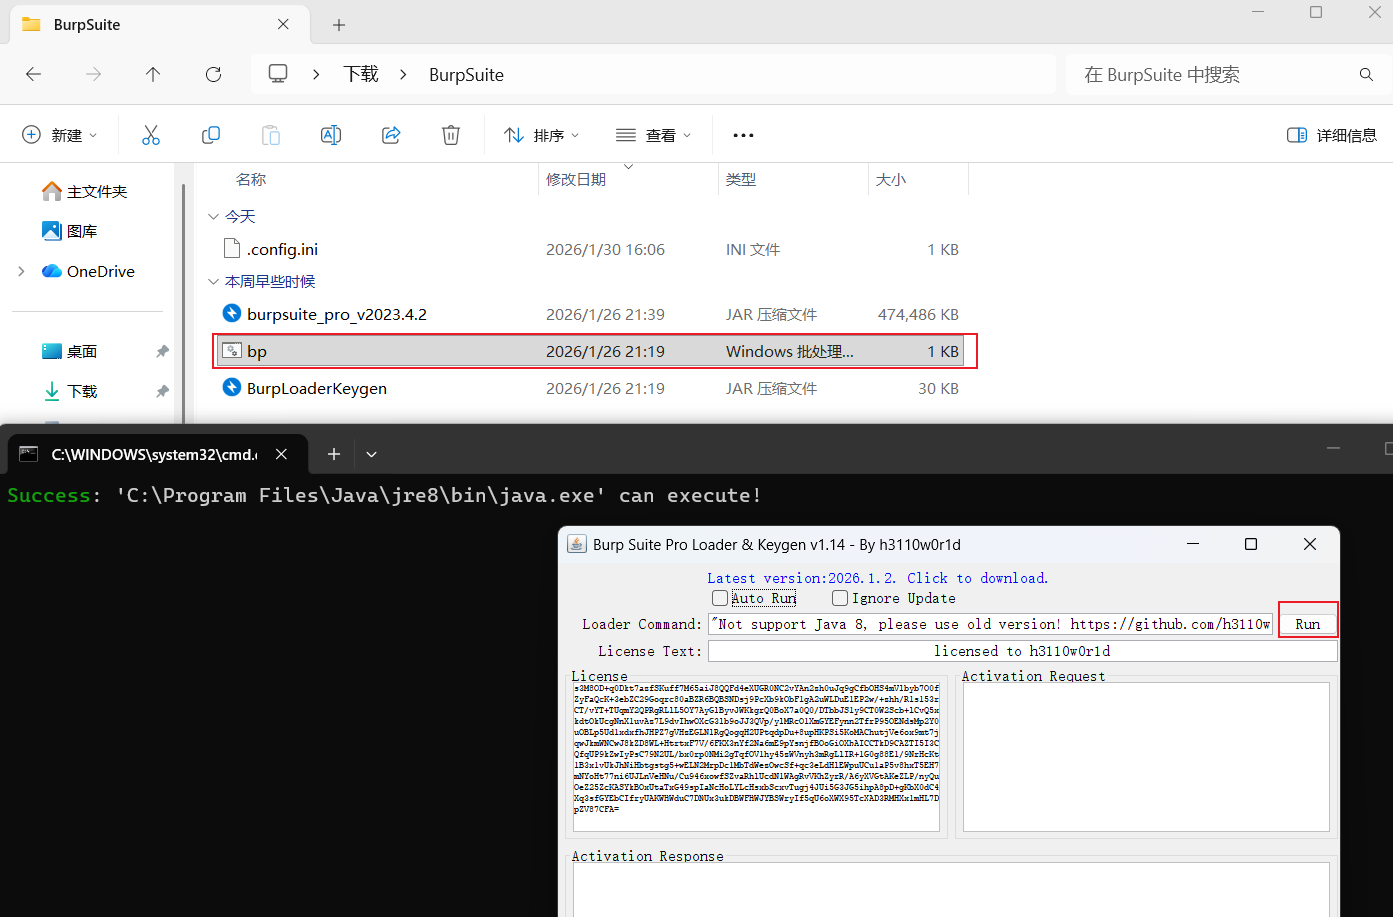Click the Rename icon in toolbar
Image resolution: width=1393 pixels, height=917 pixels.
(x=331, y=135)
